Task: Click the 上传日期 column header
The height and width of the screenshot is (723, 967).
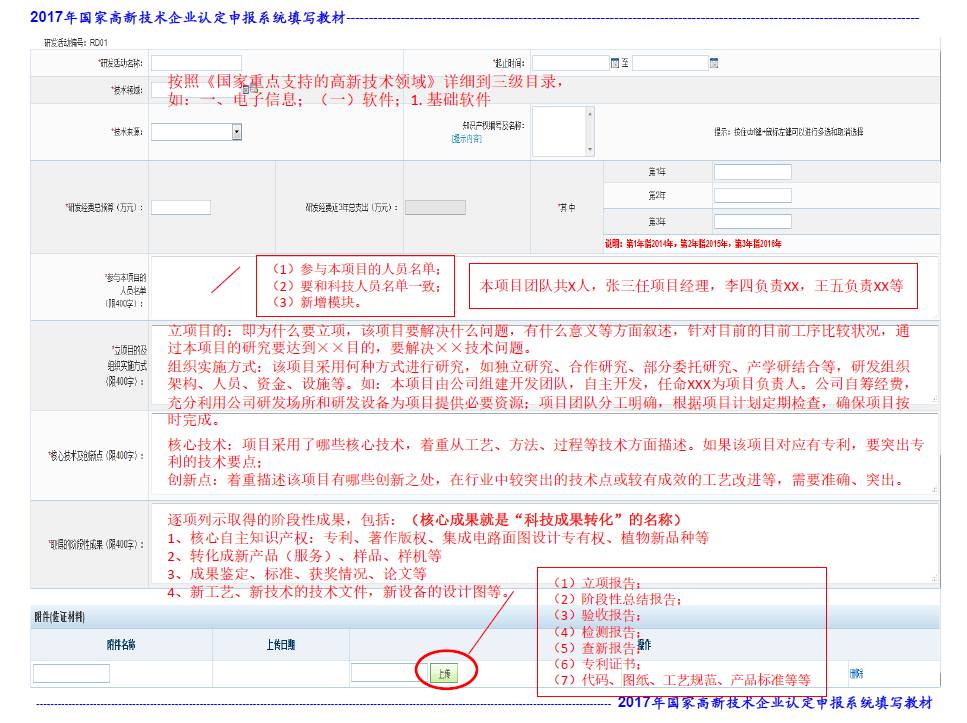Action: pyautogui.click(x=280, y=645)
